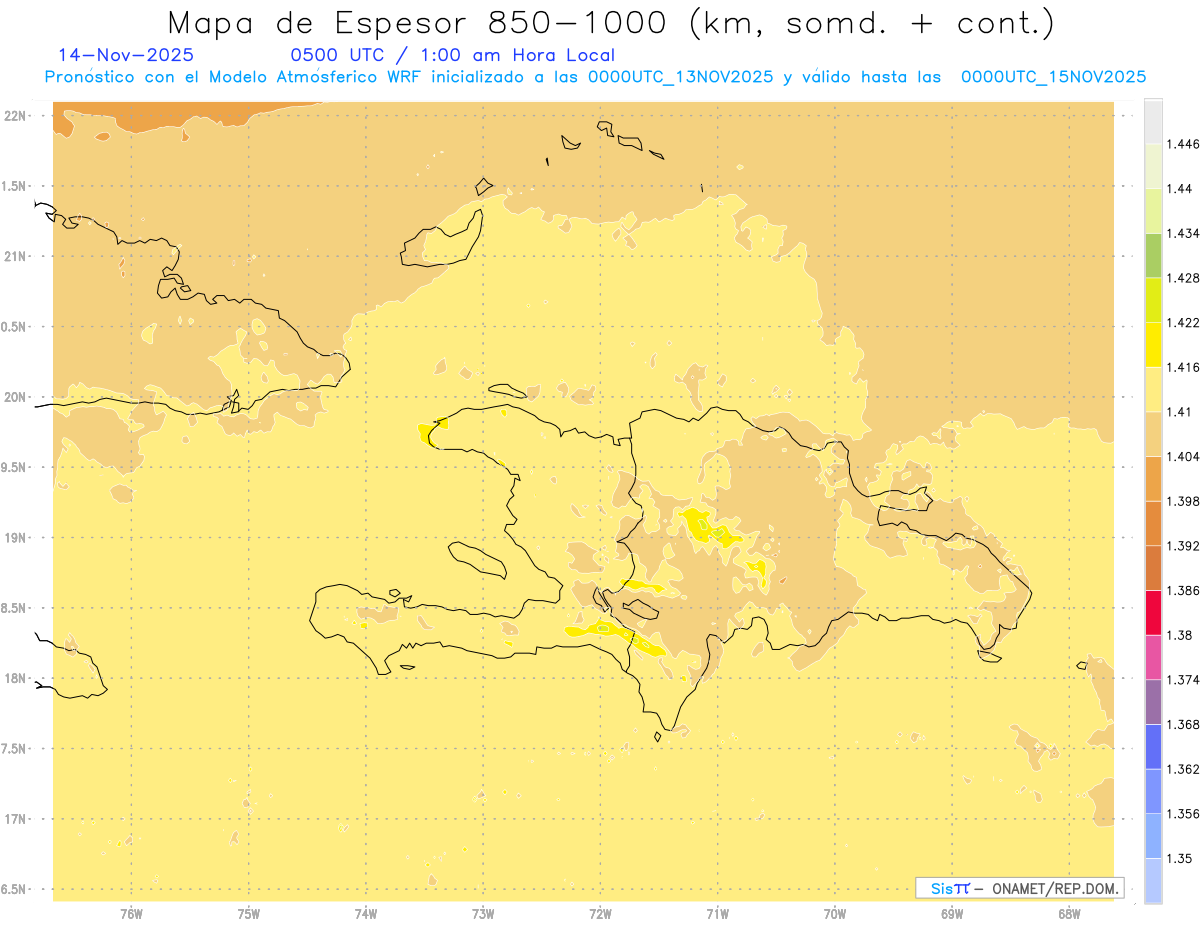Click the longitude label '72W'
1200x927 pixels.
(600, 914)
